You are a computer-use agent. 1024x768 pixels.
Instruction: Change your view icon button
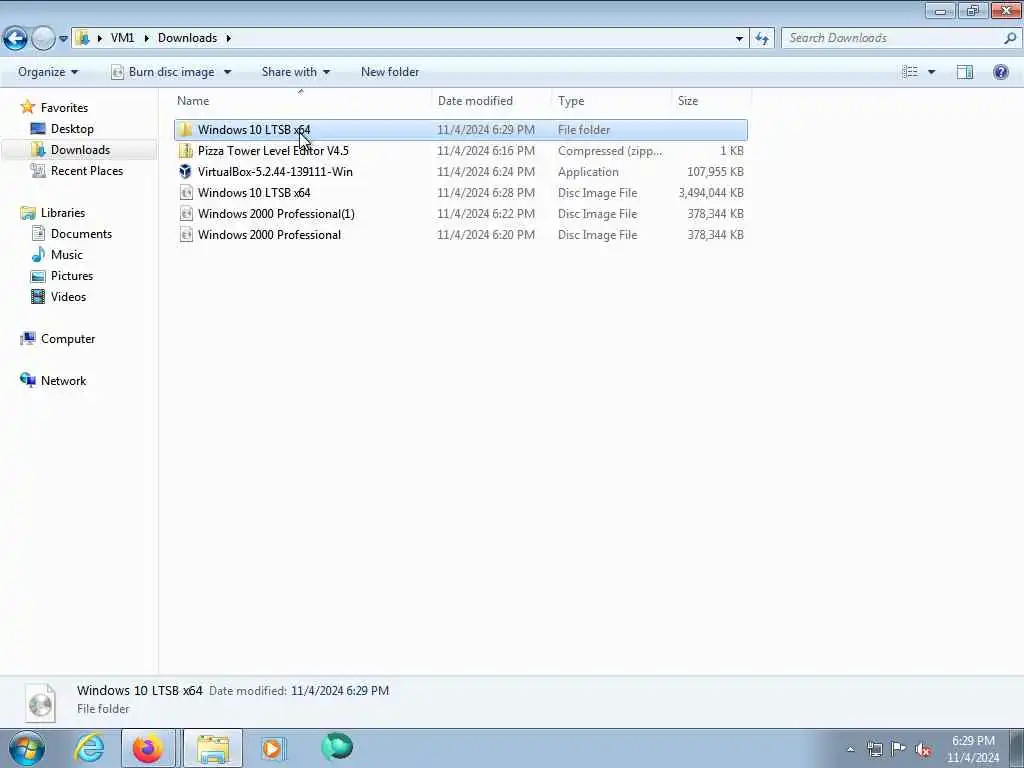[910, 72]
